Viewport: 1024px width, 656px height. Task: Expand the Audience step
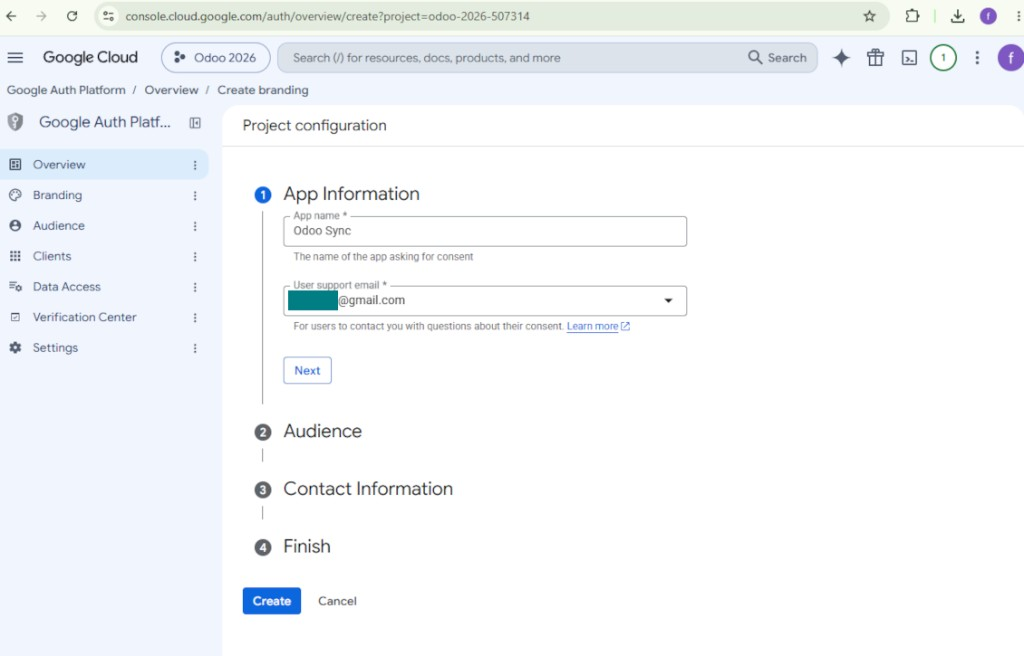(322, 431)
